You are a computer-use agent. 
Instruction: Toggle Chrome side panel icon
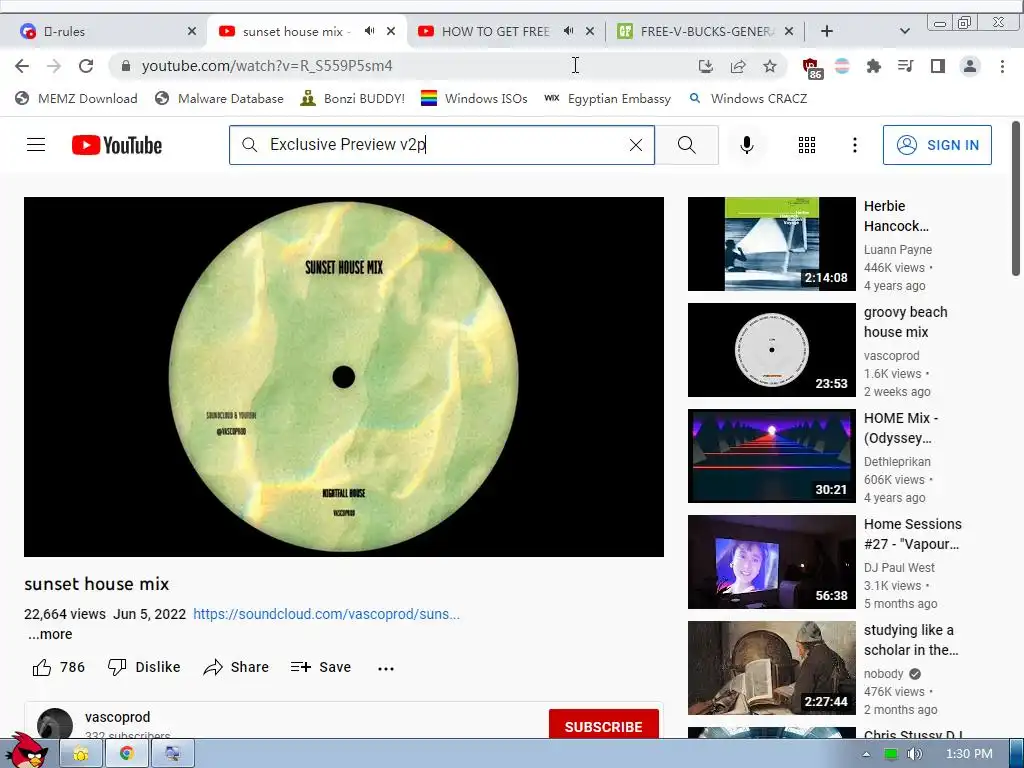click(x=938, y=66)
